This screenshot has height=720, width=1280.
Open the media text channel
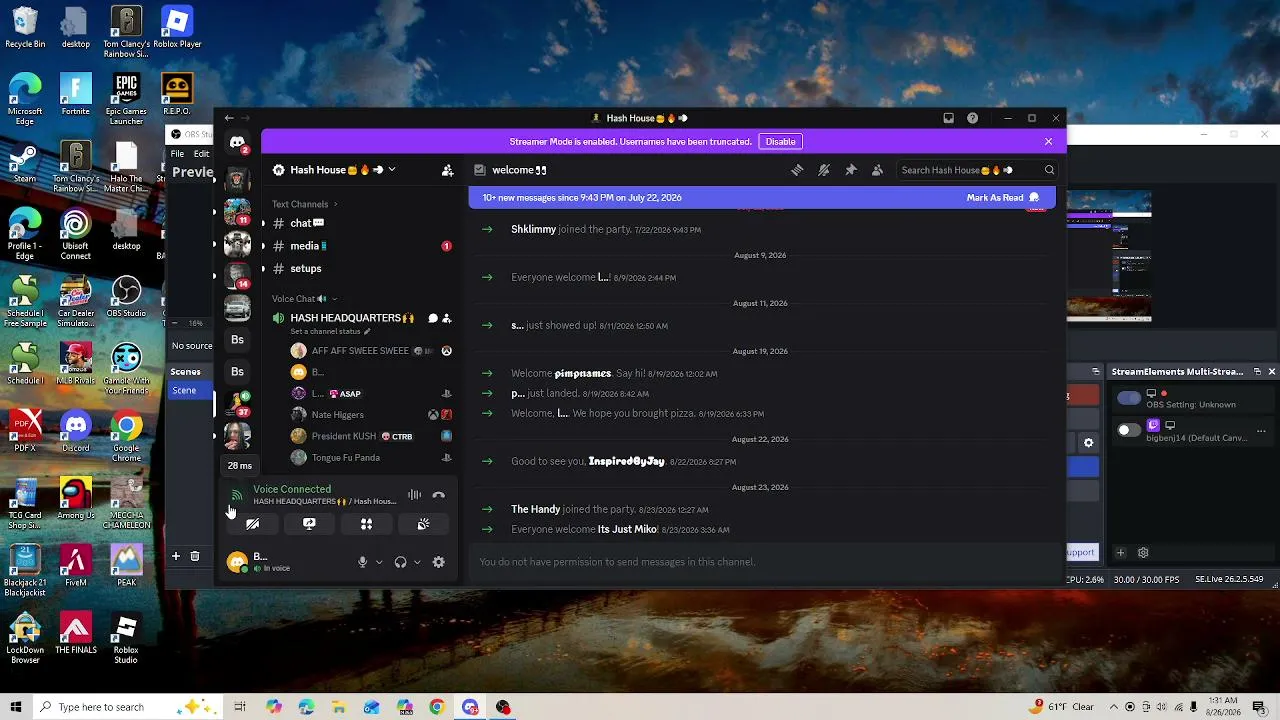coord(361,246)
